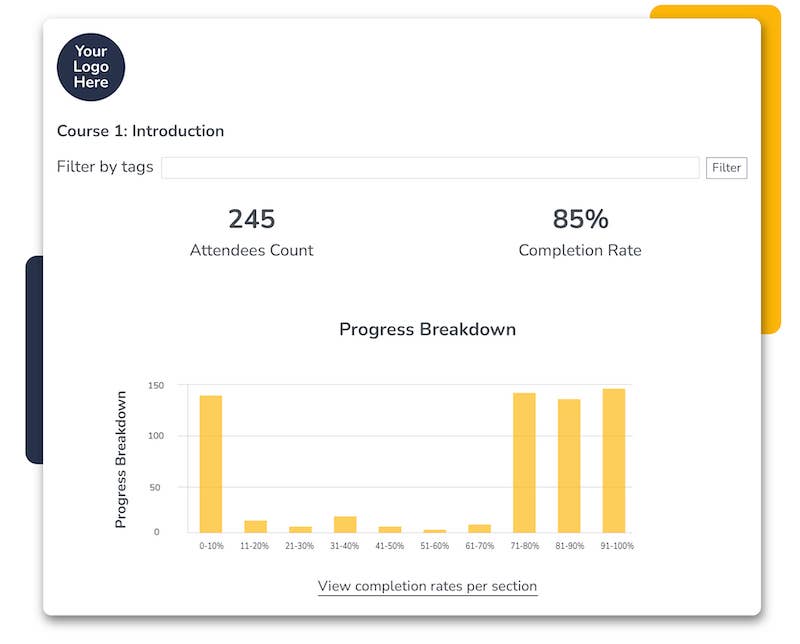
Task: Click the Completion Rate label
Action: click(x=580, y=250)
